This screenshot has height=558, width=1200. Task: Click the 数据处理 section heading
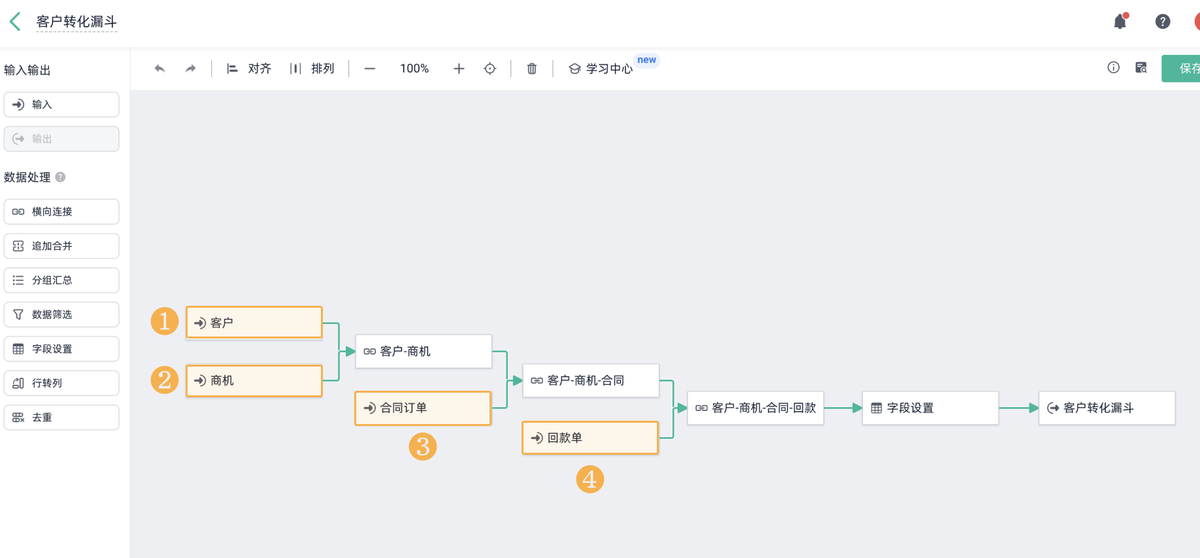point(27,178)
